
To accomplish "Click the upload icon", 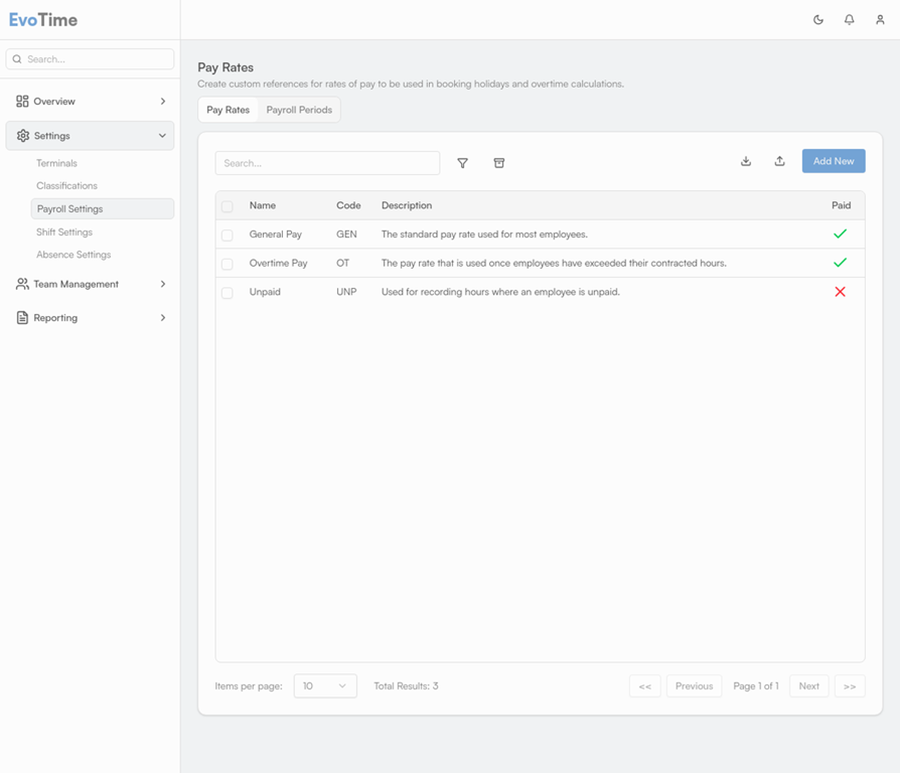I will (x=780, y=161).
